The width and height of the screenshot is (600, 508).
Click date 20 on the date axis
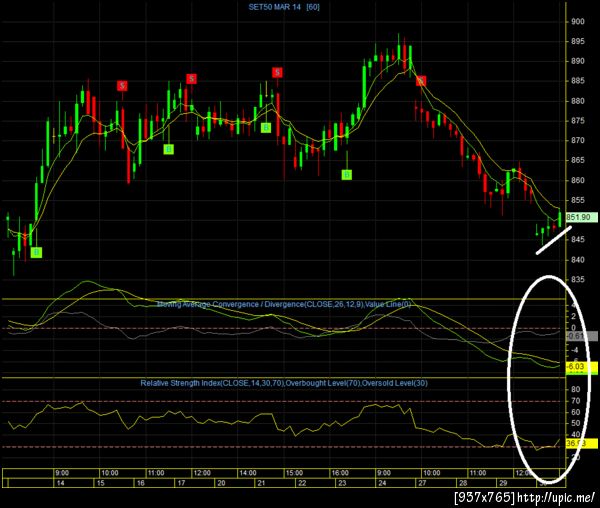pyautogui.click(x=222, y=483)
